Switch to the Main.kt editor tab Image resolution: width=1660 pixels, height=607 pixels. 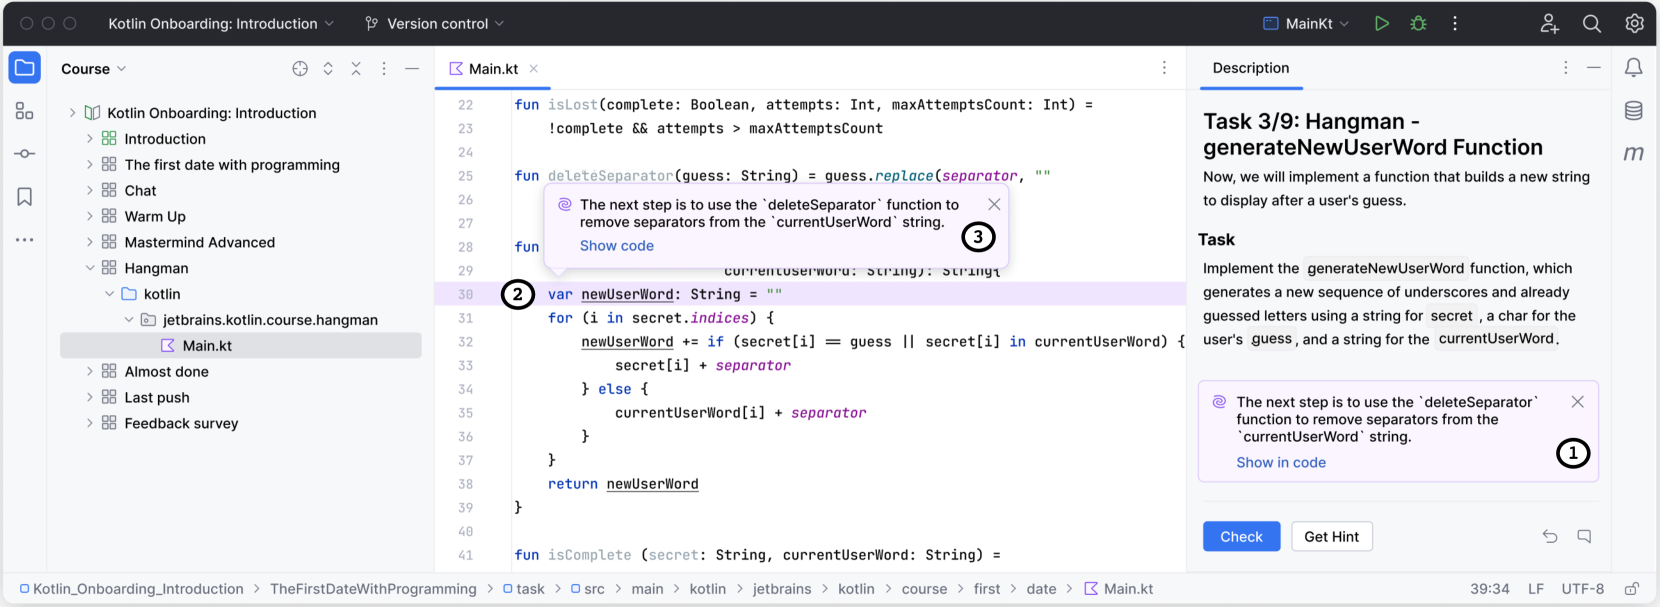492,69
